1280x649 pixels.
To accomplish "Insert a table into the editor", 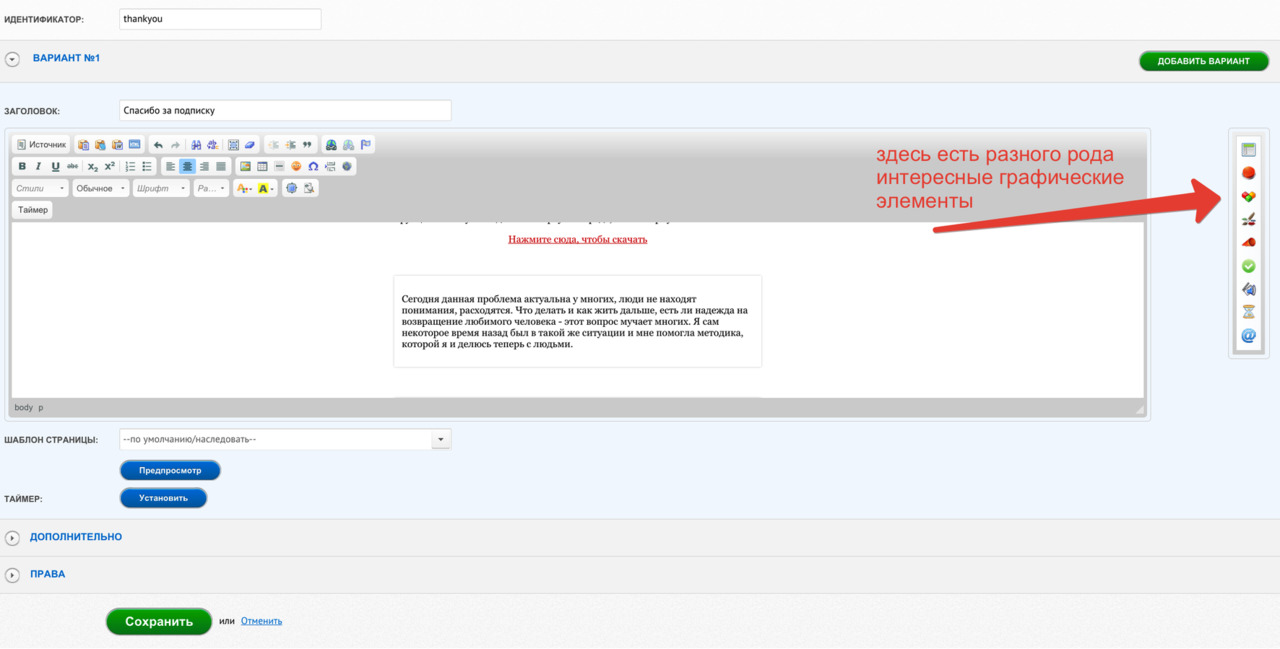I will point(262,167).
